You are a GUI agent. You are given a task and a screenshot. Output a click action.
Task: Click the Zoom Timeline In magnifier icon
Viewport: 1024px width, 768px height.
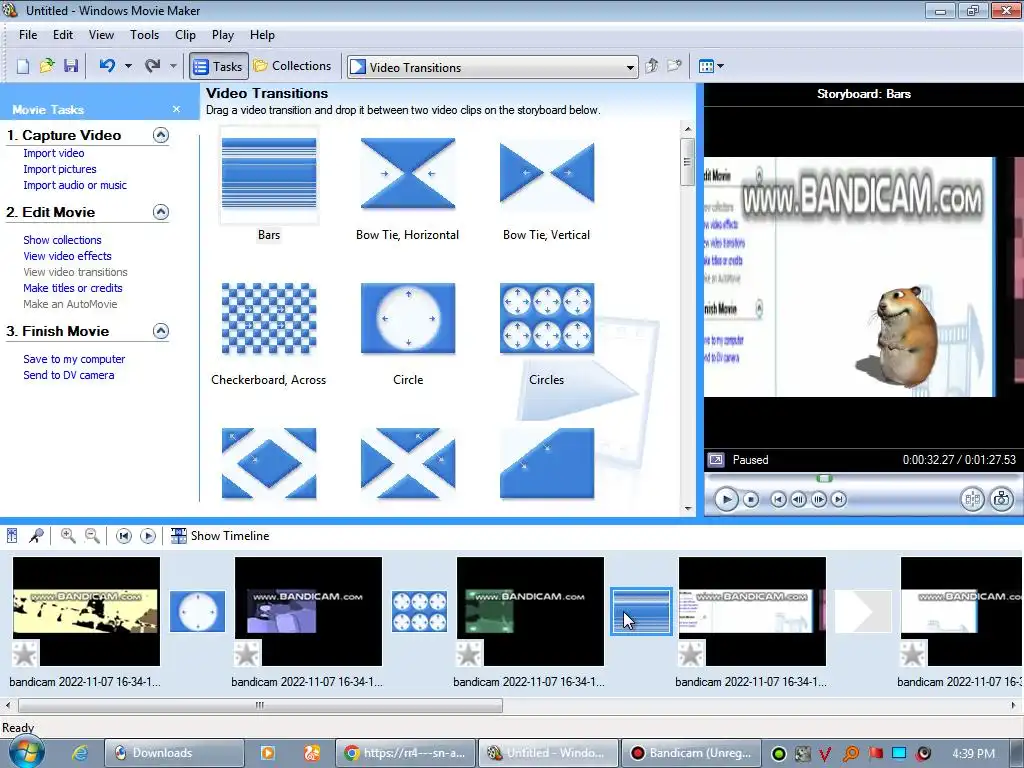[68, 536]
